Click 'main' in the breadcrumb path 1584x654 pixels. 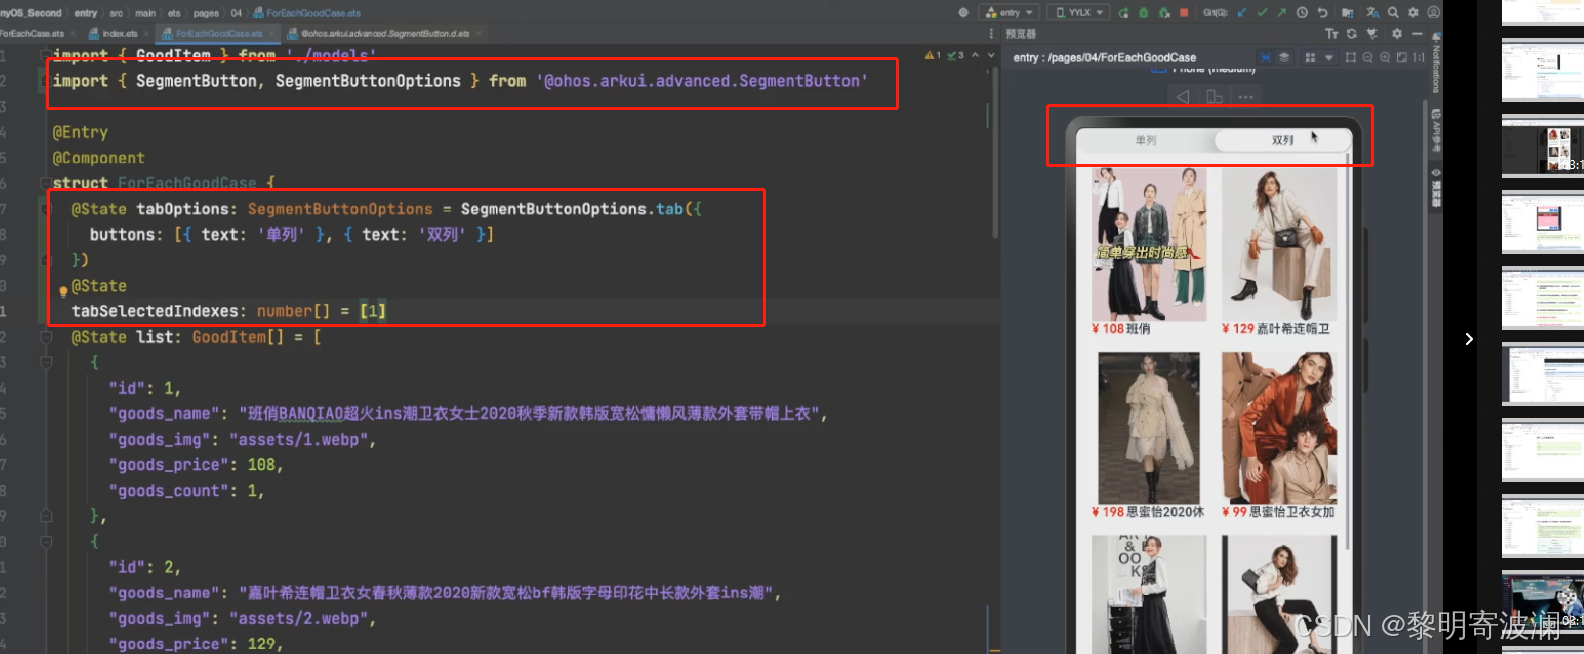point(146,13)
